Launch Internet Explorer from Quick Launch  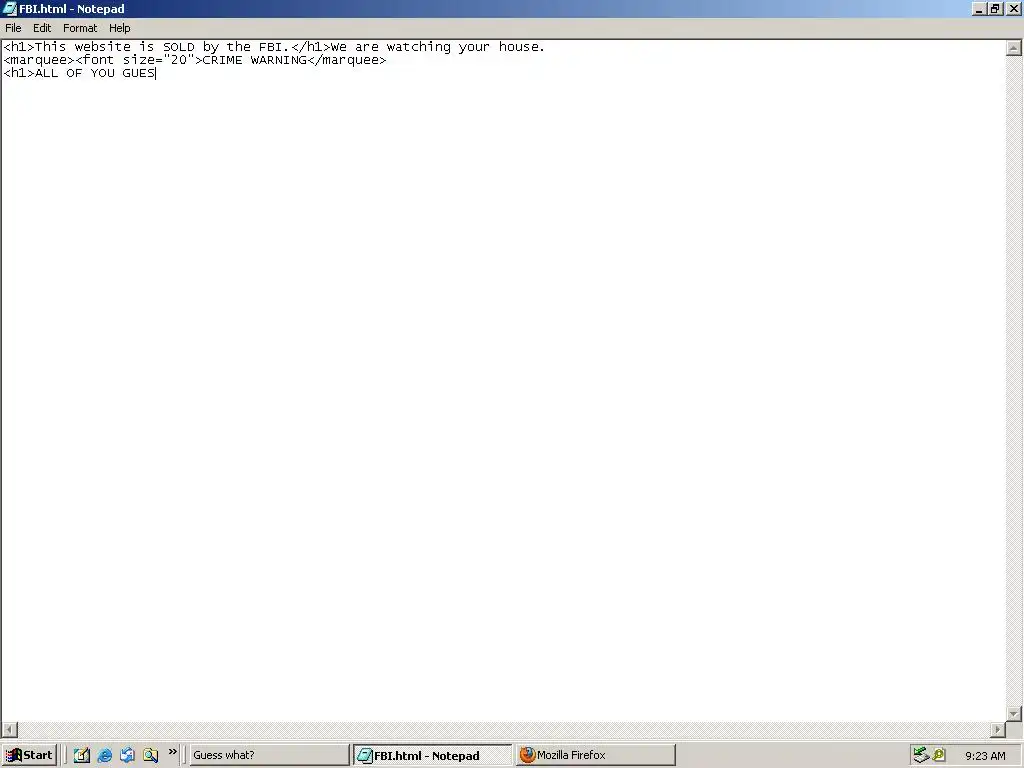coord(104,755)
